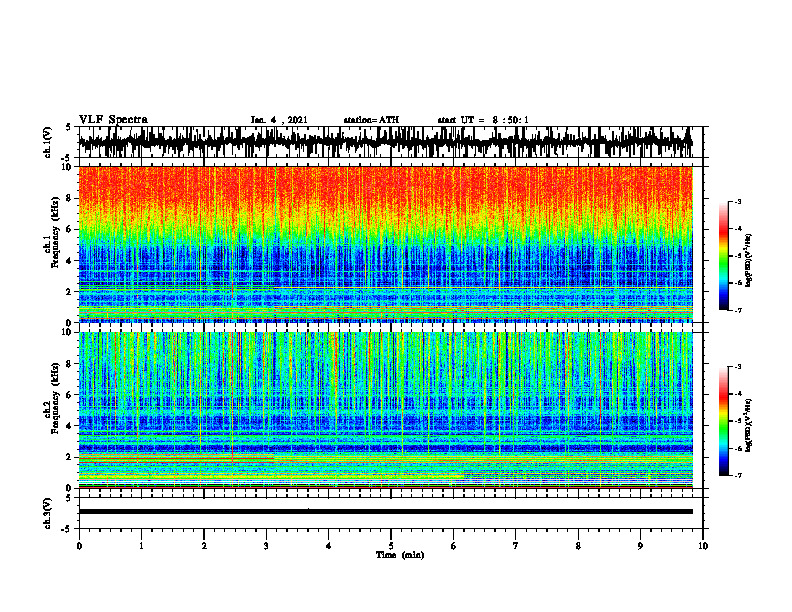Click the "6" kHz tick on ch.2 frequency axis
Viewport: 792px width, 612px height.
(x=69, y=394)
